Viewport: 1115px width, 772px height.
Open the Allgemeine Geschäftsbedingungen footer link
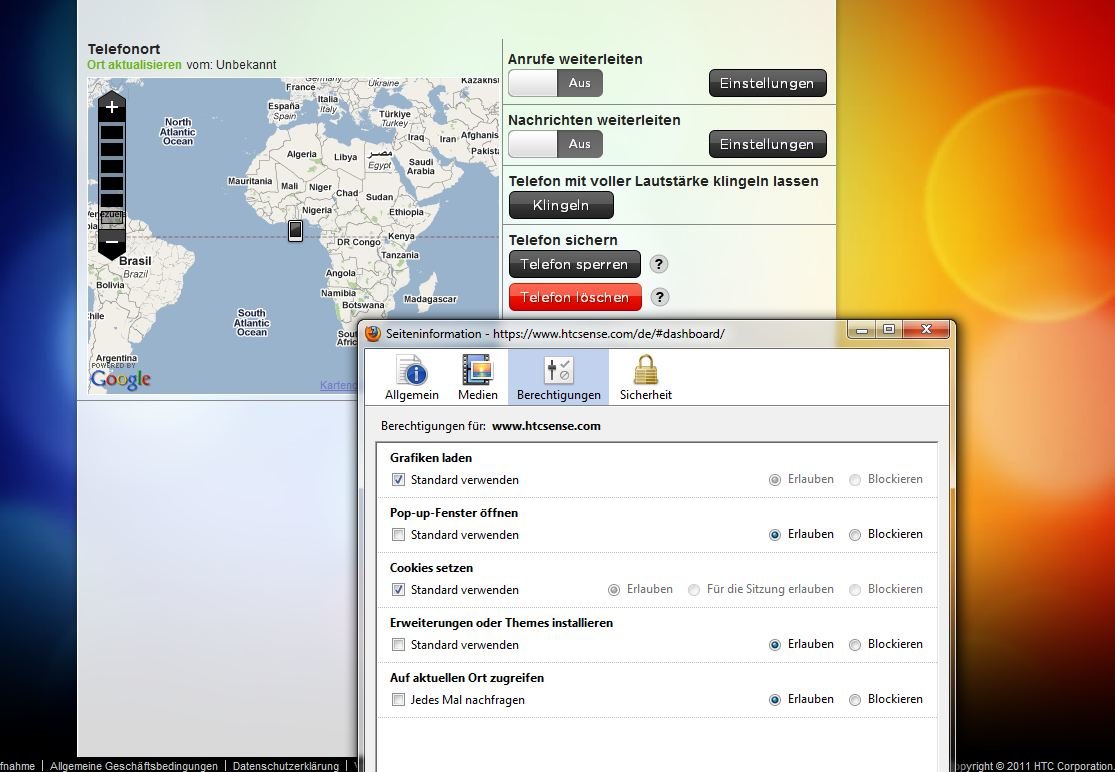coord(134,766)
